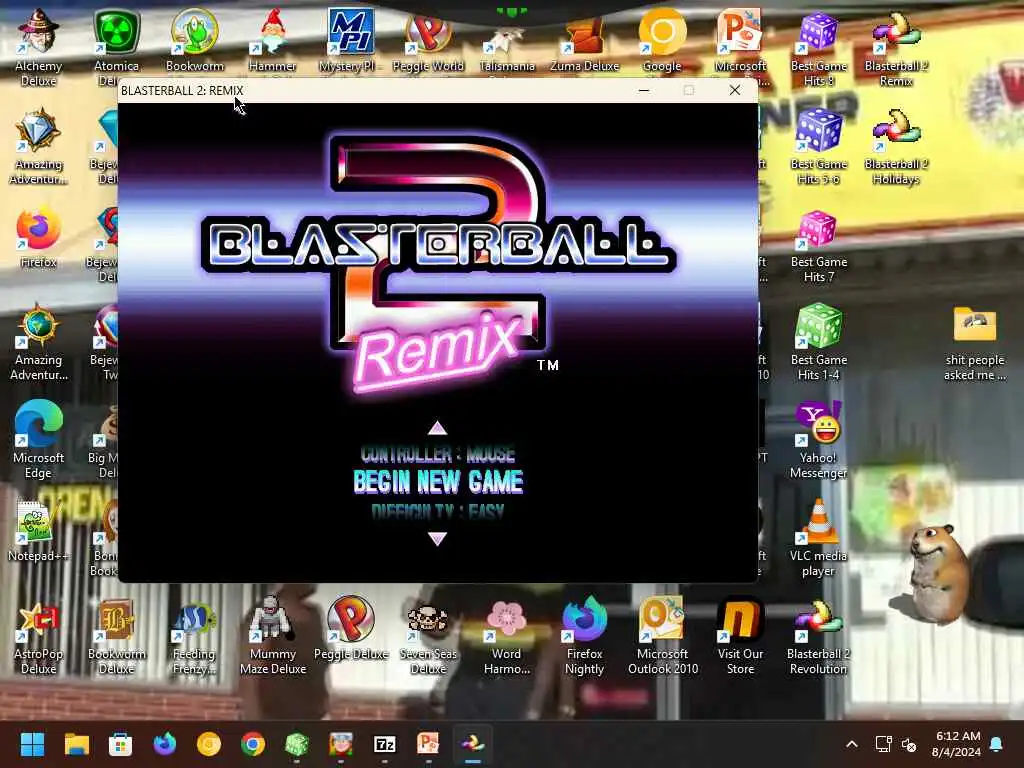Open the Bookworm frog desktop shortcut
1024x768 pixels.
tap(195, 40)
